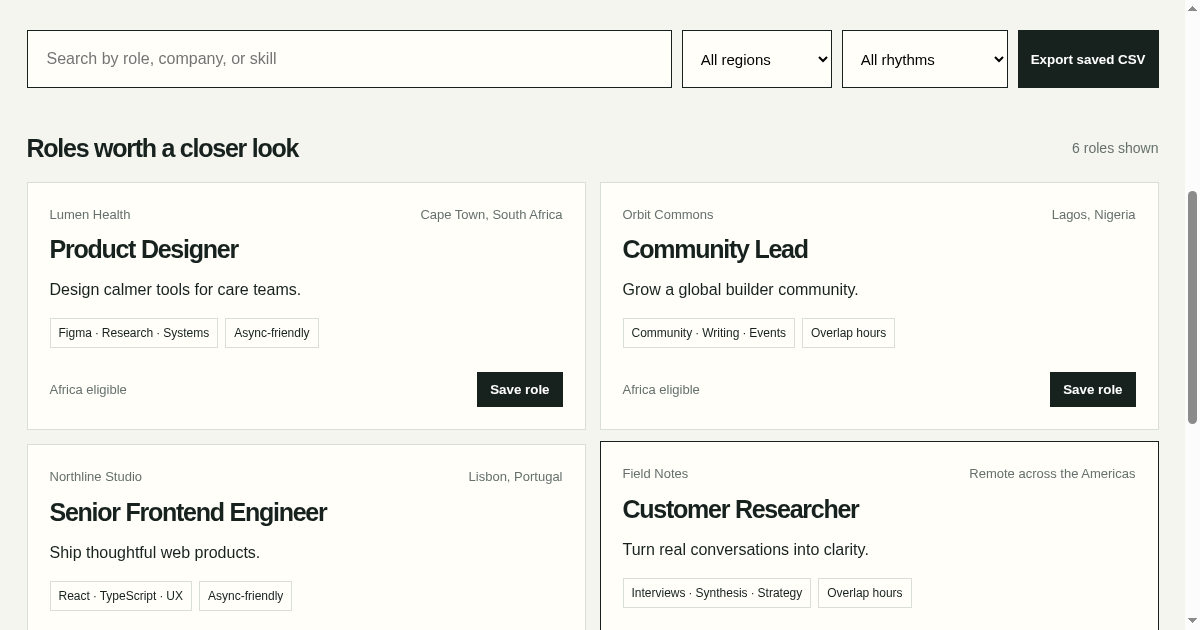Click the 6 roles shown count
The width and height of the screenshot is (1200, 630).
1115,148
